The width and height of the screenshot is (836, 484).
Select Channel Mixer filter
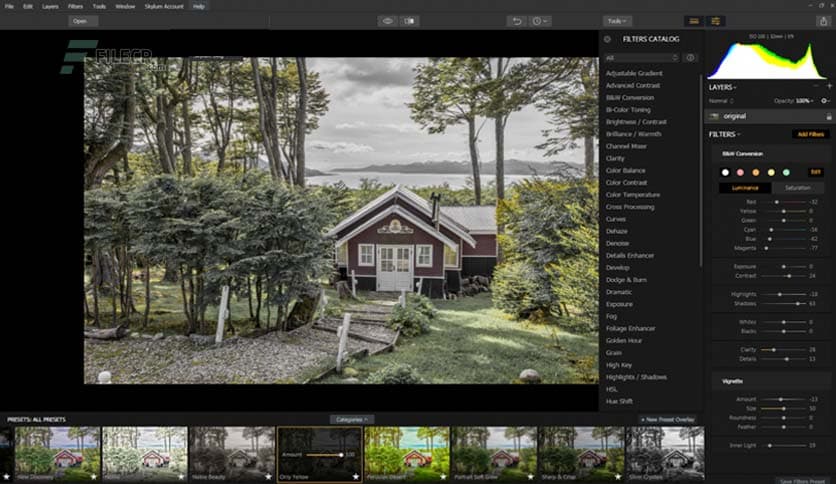(626, 146)
